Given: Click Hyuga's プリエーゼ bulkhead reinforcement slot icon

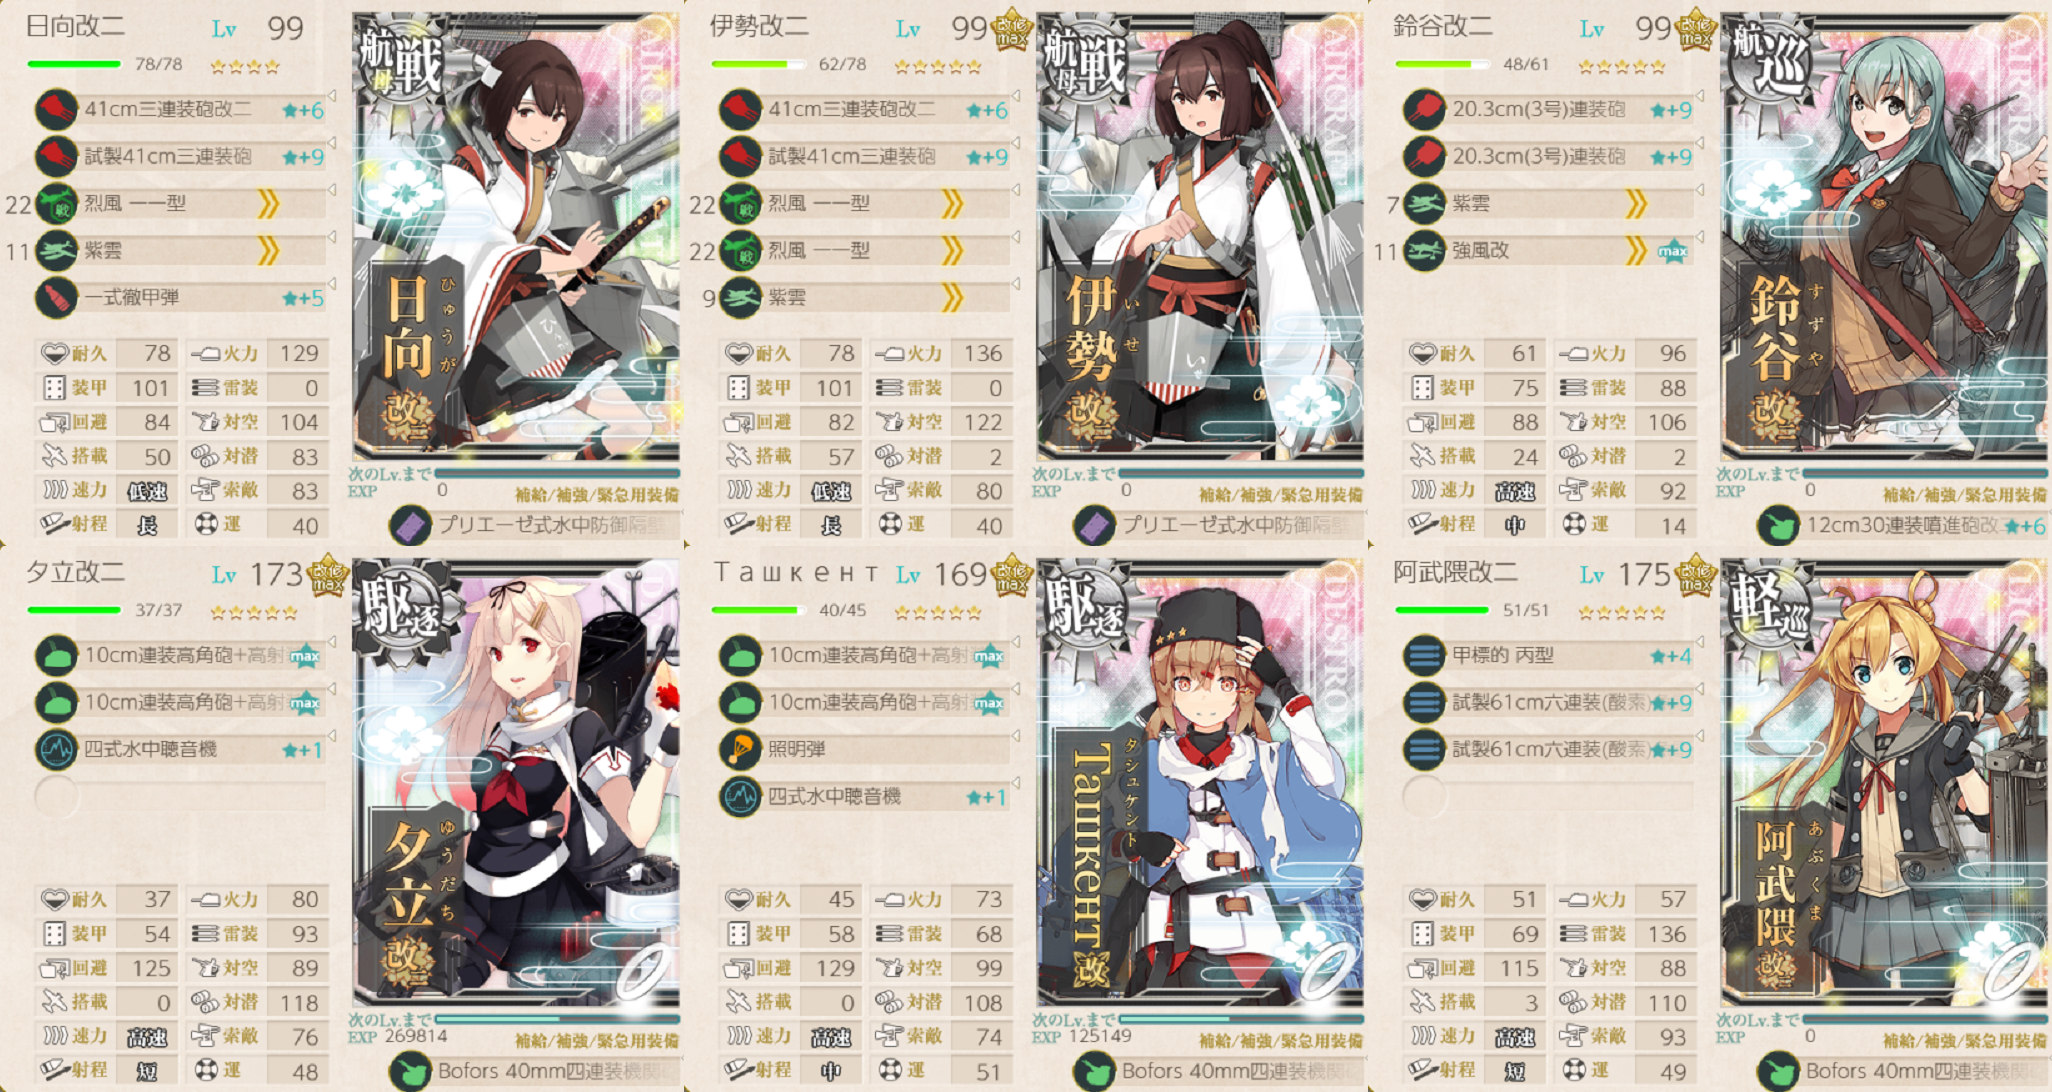Looking at the screenshot, I should (409, 525).
